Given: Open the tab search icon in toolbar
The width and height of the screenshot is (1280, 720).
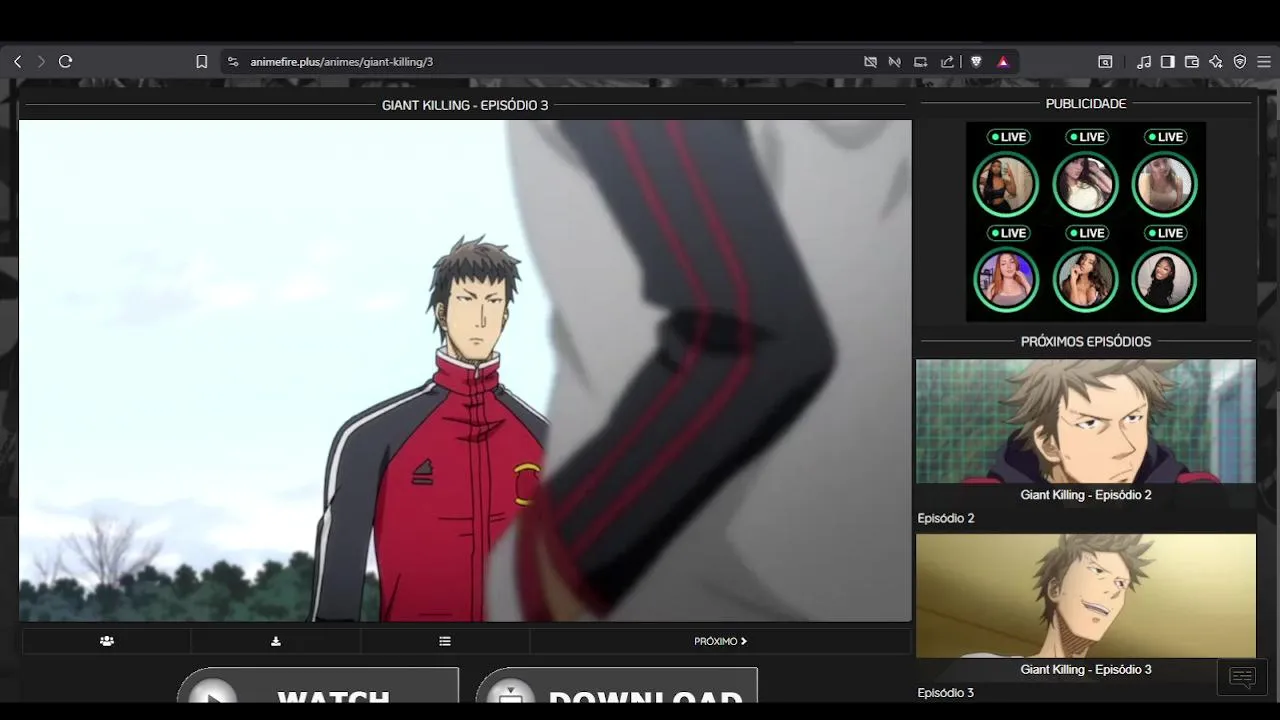Looking at the screenshot, I should pyautogui.click(x=1105, y=62).
